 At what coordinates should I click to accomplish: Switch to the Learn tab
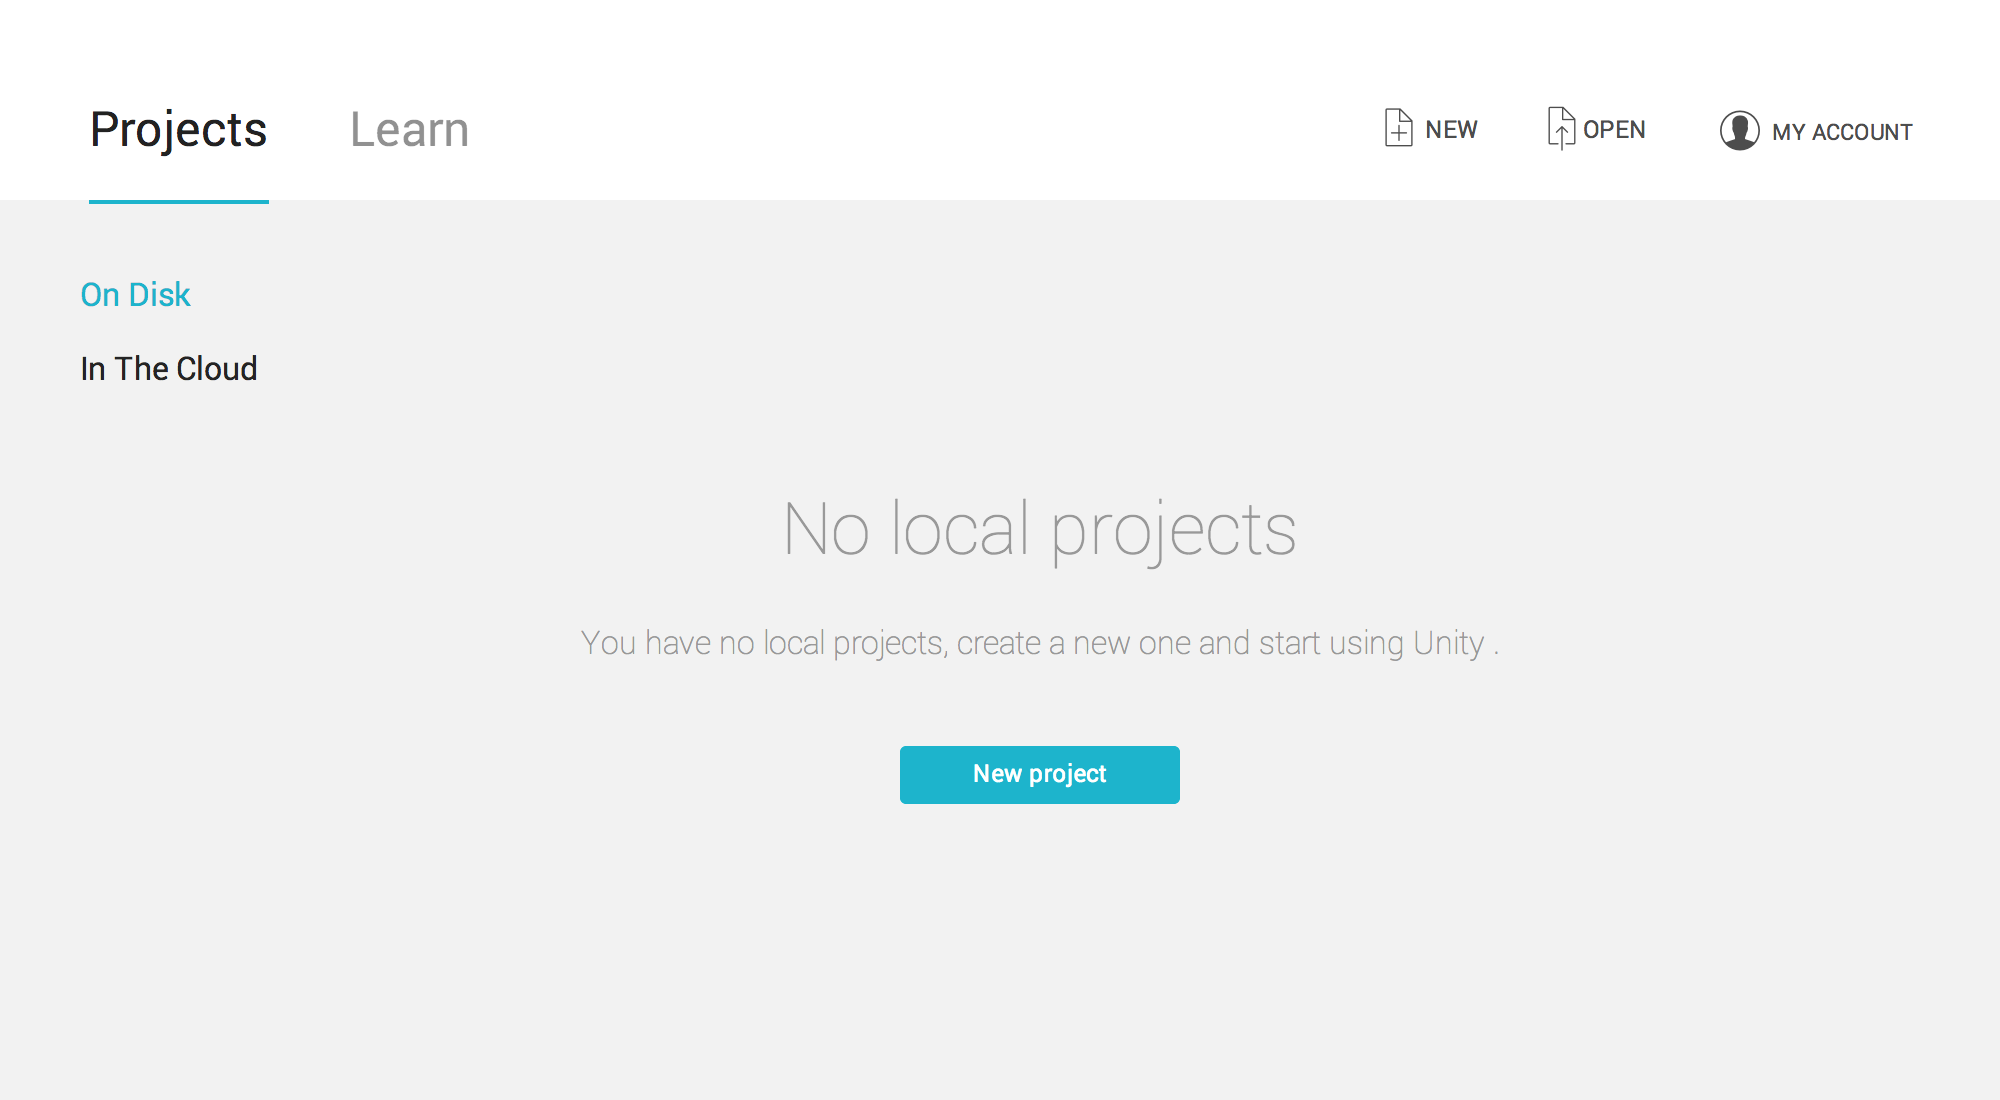[x=410, y=129]
